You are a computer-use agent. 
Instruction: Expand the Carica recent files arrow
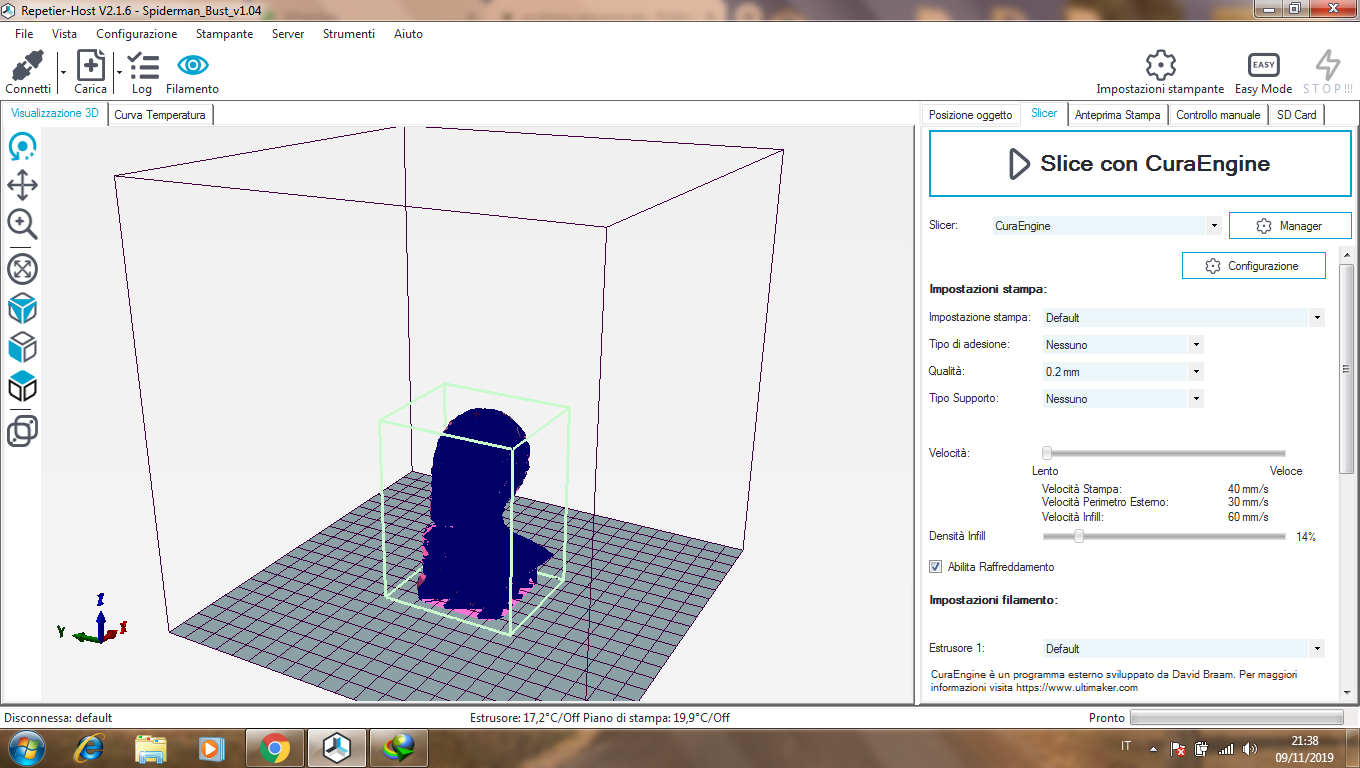[x=119, y=72]
